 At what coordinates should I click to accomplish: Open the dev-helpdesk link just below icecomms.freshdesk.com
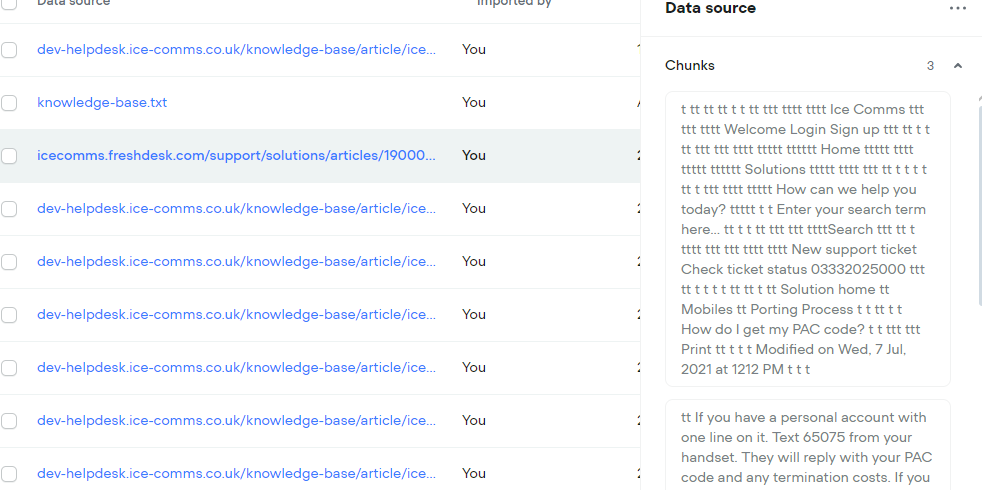point(236,208)
